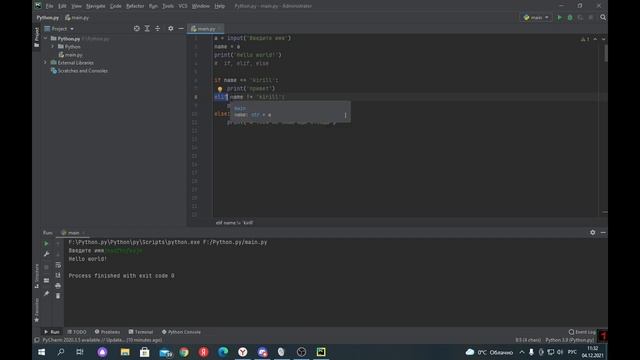Open PyCharm icon in the taskbar
Screen dimensions: 640x360
pos(321,352)
